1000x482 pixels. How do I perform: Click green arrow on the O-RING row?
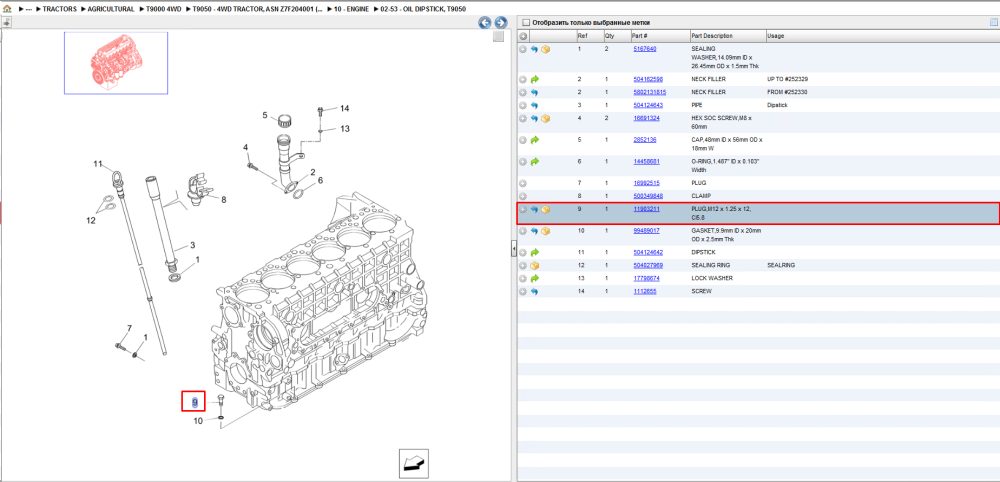point(534,162)
